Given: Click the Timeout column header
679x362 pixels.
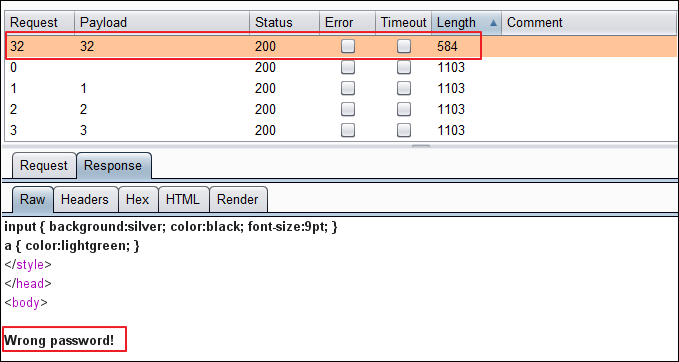Looking at the screenshot, I should tap(404, 23).
